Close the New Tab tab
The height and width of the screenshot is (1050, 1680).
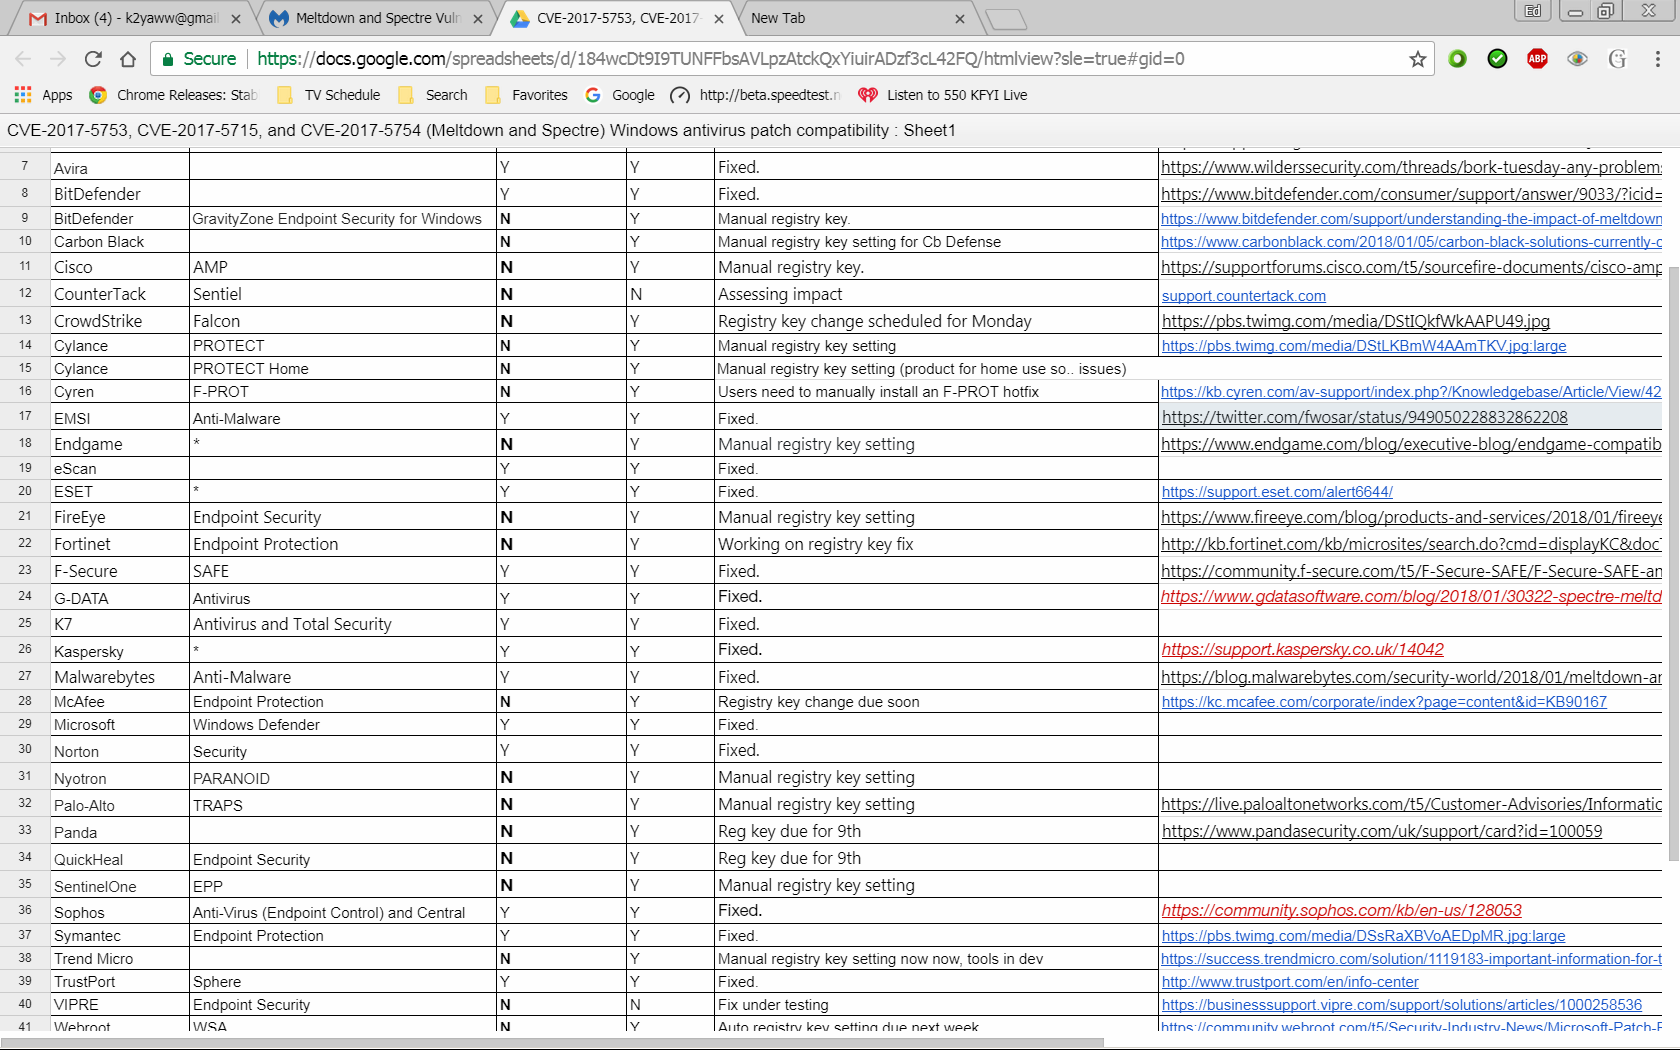pos(959,18)
